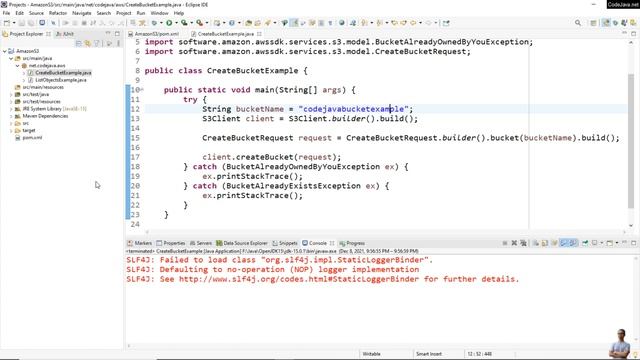Click the Pin Console icon

pos(585,243)
